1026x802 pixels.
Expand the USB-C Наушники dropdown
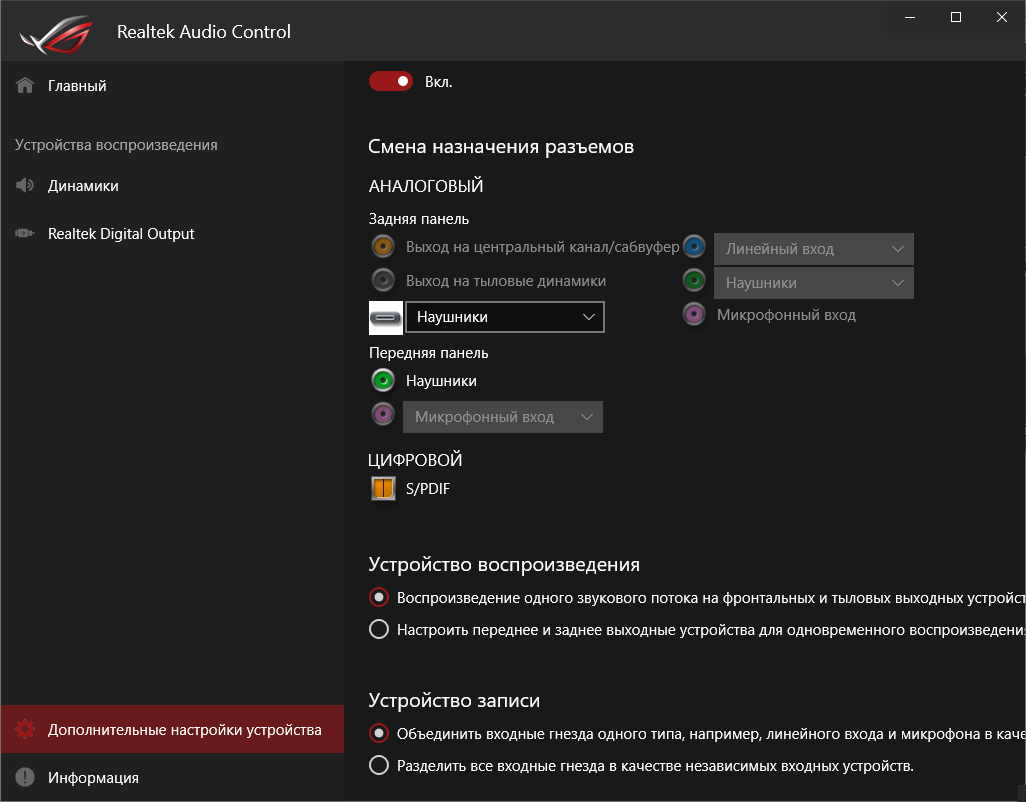505,317
